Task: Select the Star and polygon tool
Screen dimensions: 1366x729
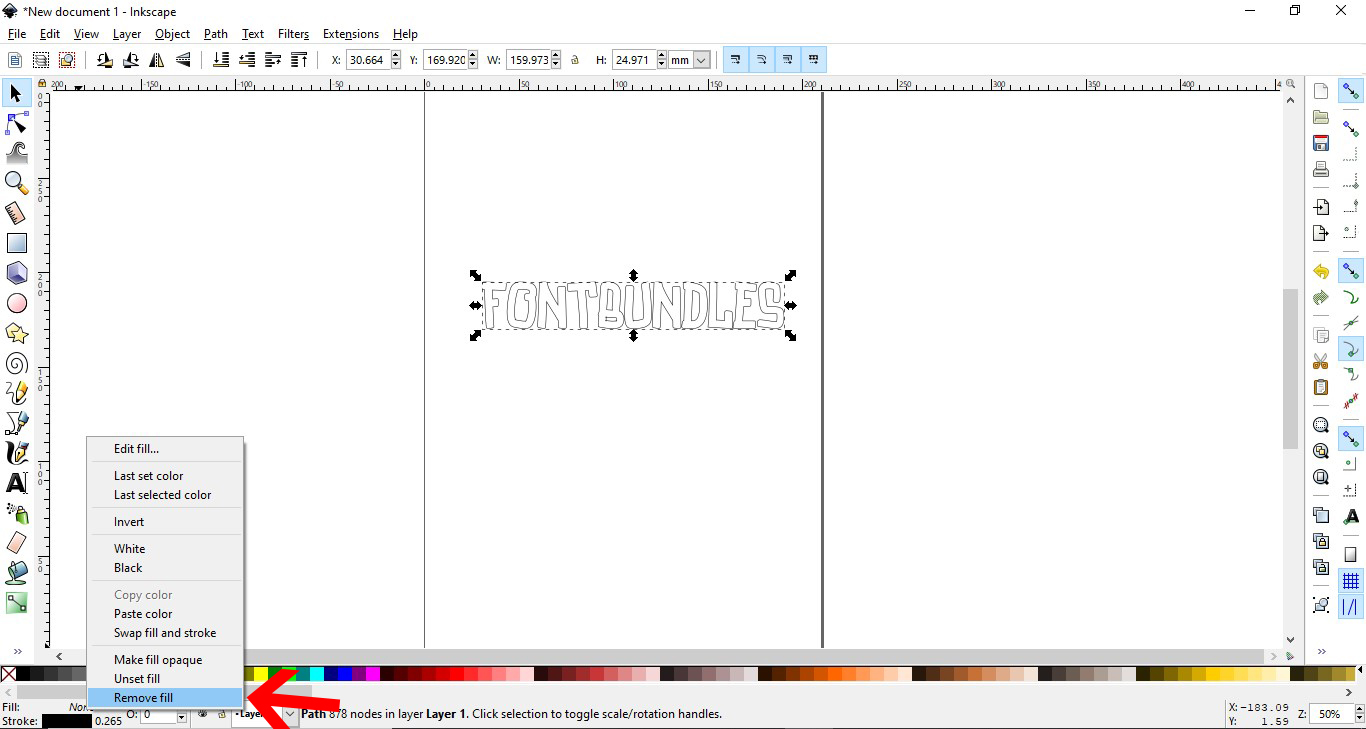Action: click(16, 333)
